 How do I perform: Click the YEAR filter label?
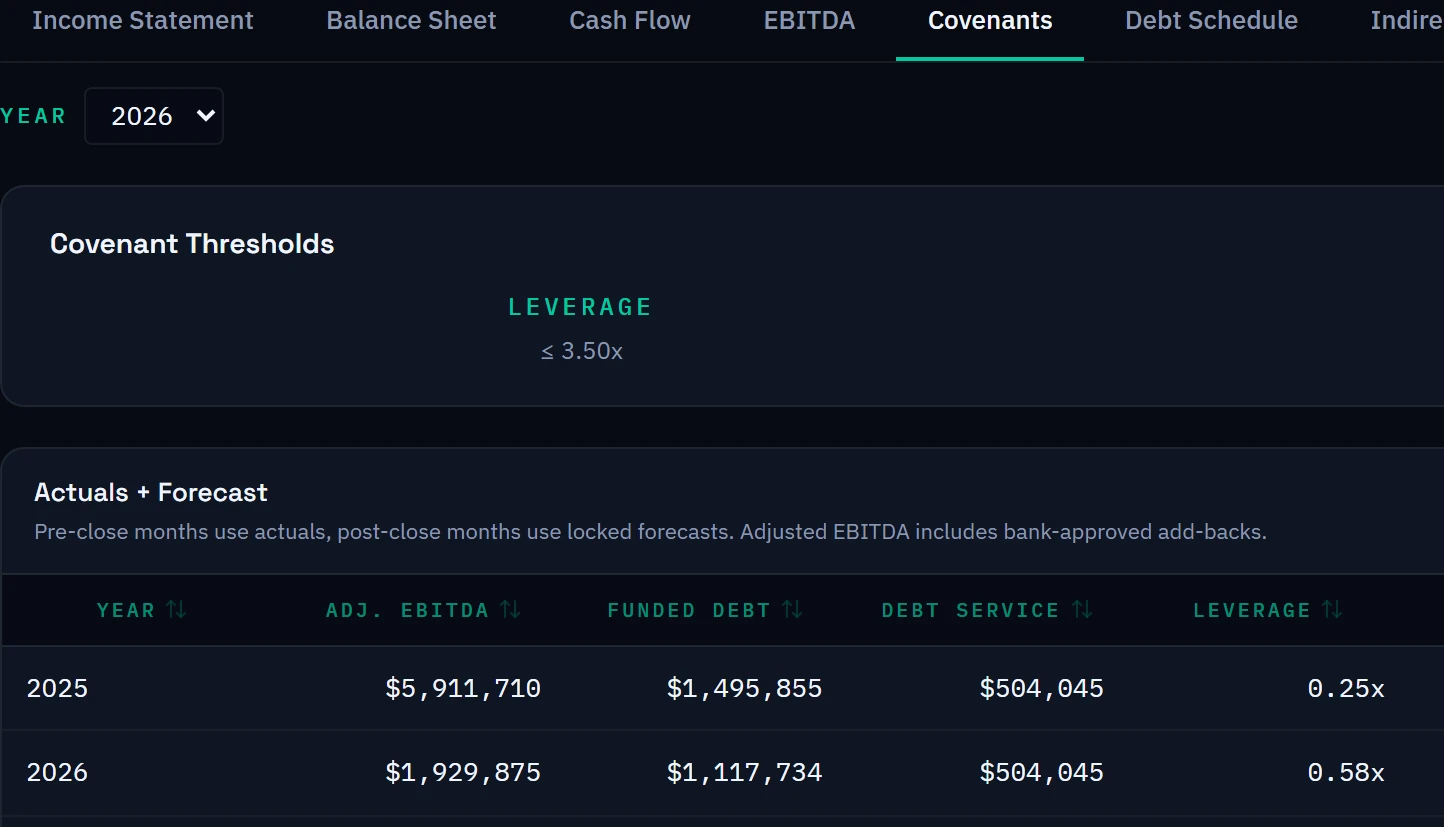click(x=33, y=116)
